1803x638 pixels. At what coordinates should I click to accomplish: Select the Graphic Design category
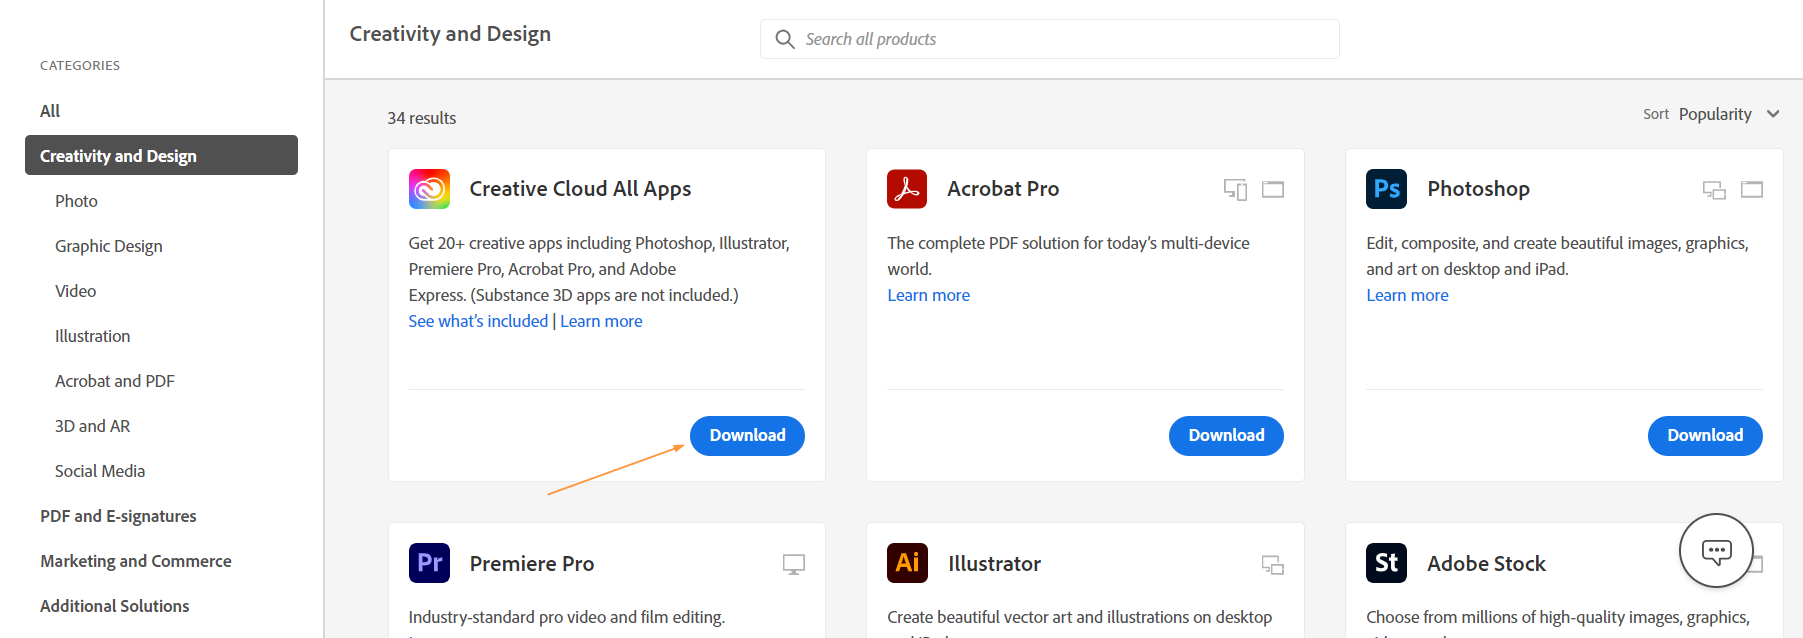[x=108, y=246]
